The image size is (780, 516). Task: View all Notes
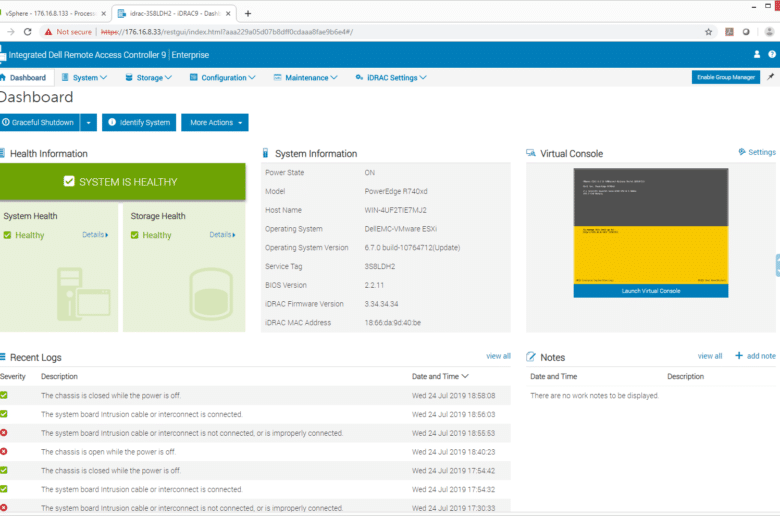tap(710, 356)
